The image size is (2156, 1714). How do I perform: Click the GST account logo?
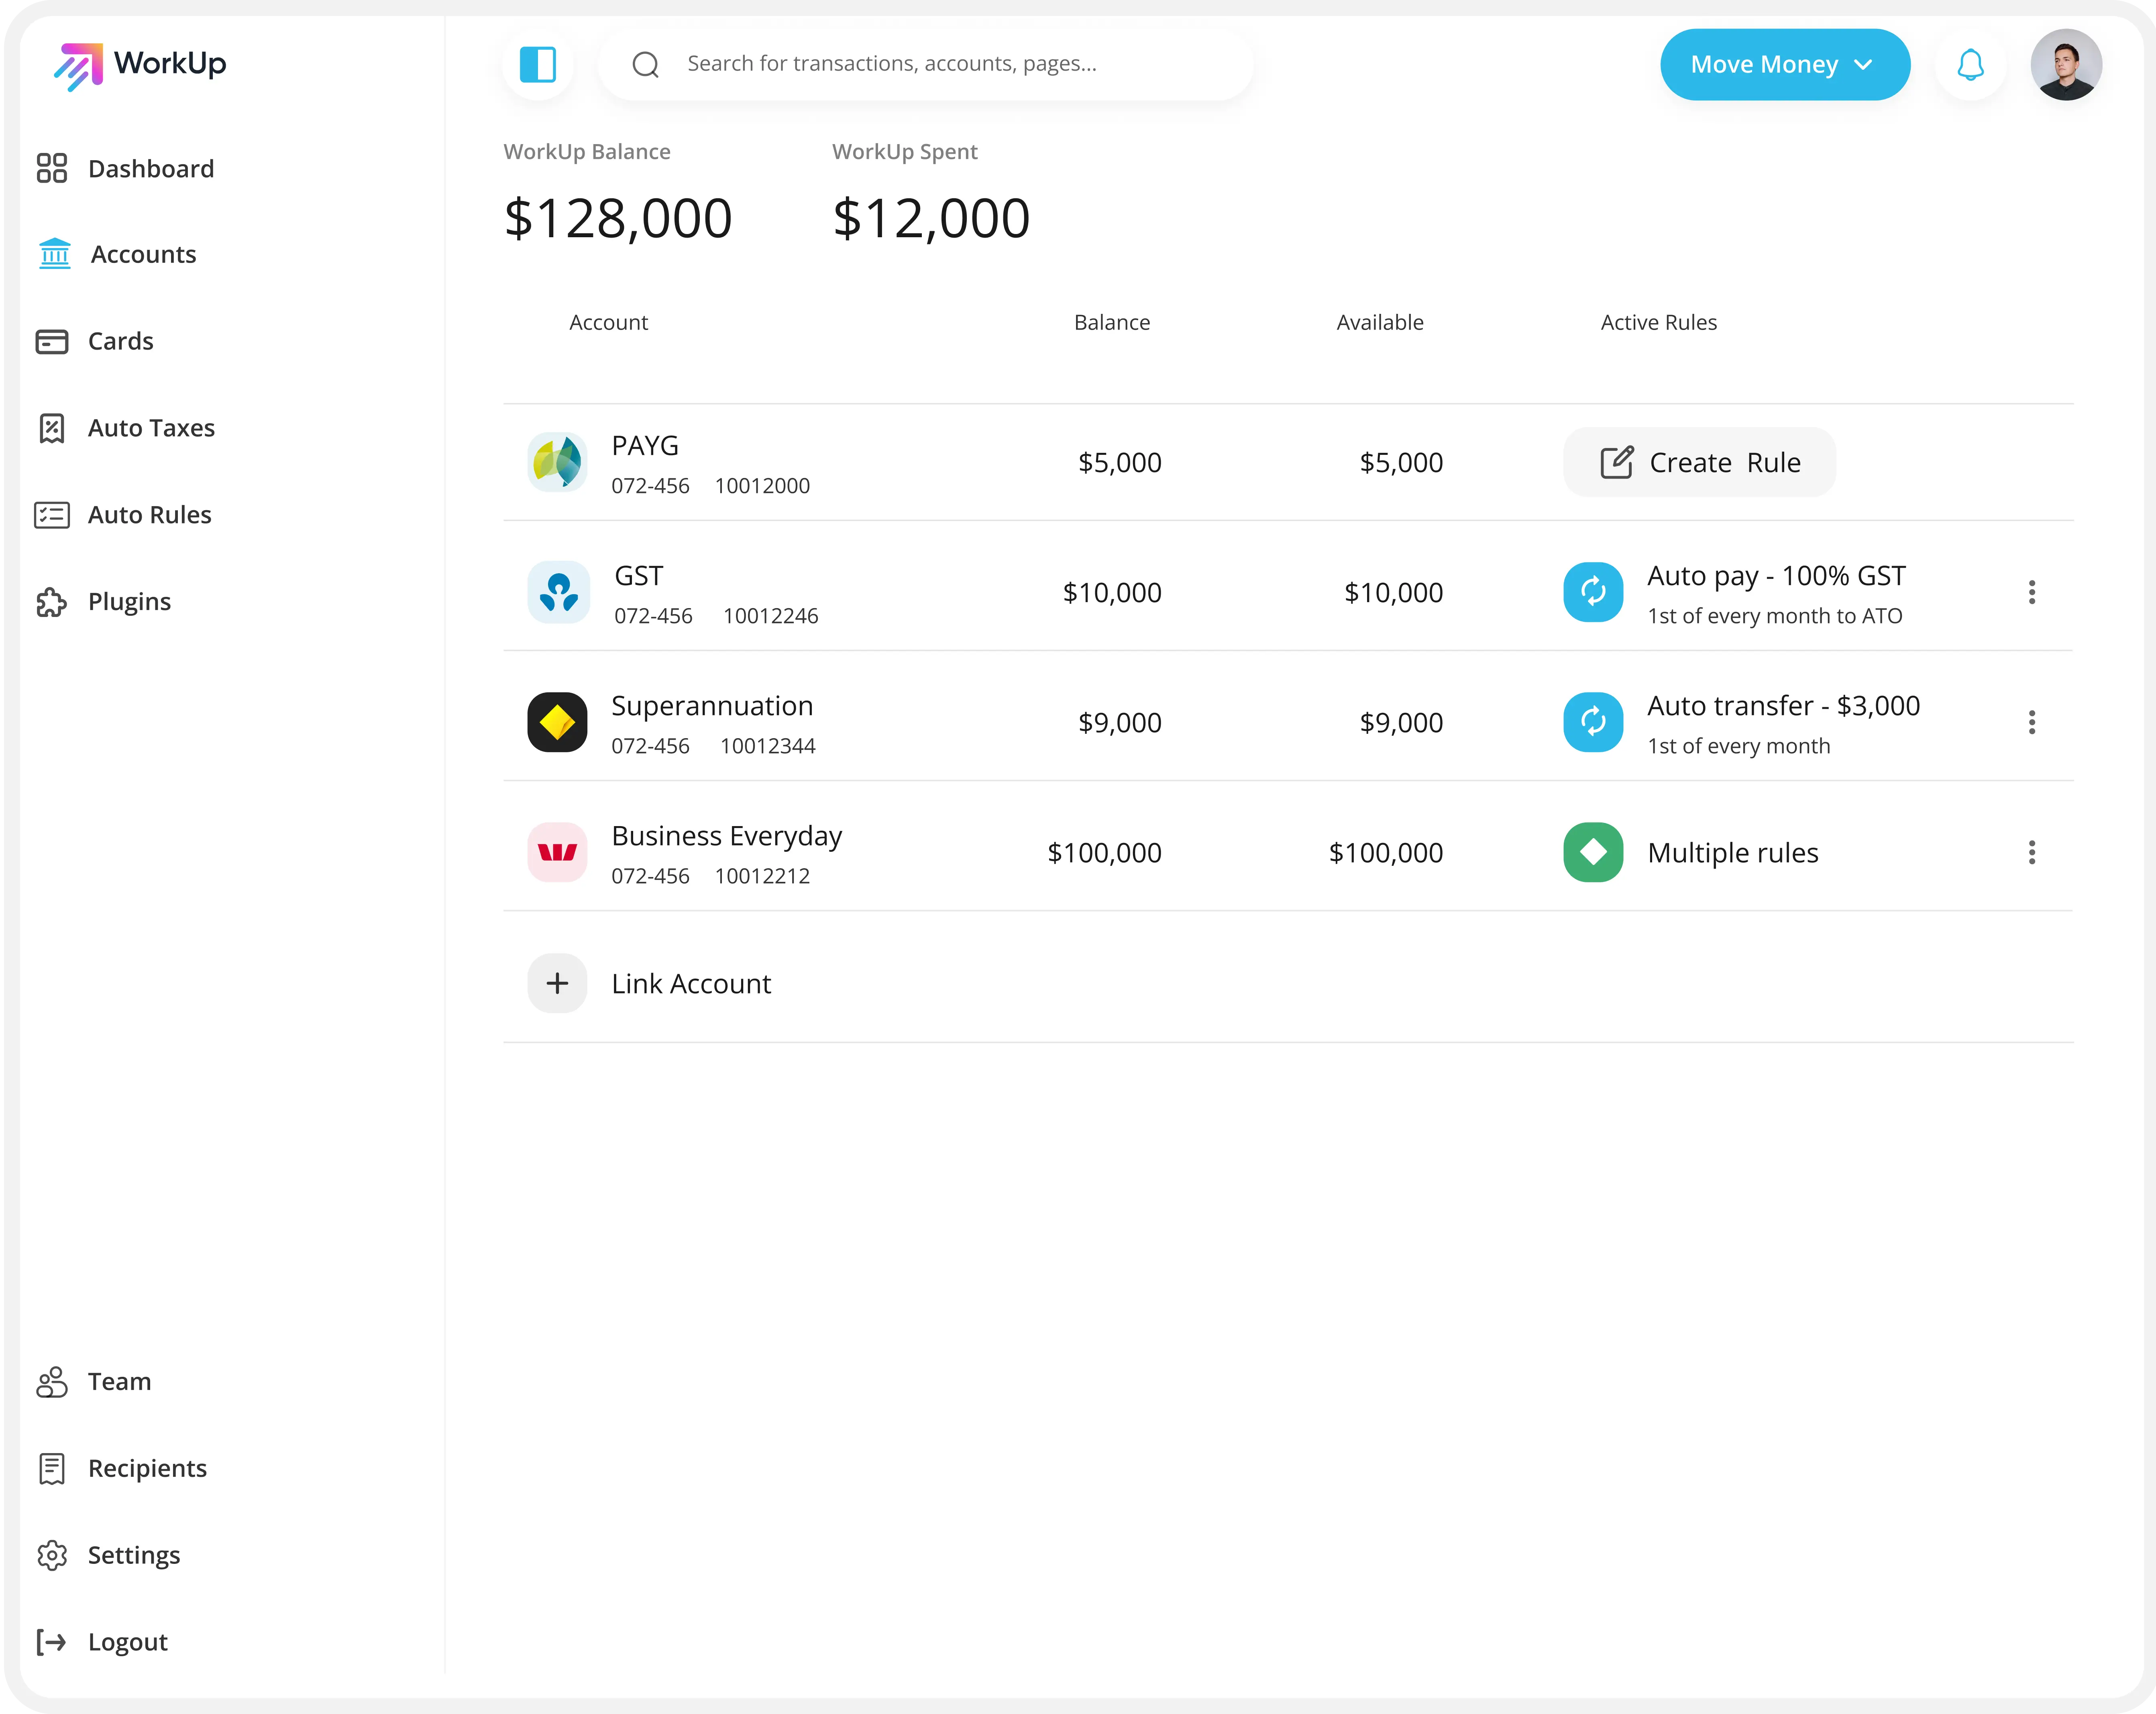click(558, 592)
